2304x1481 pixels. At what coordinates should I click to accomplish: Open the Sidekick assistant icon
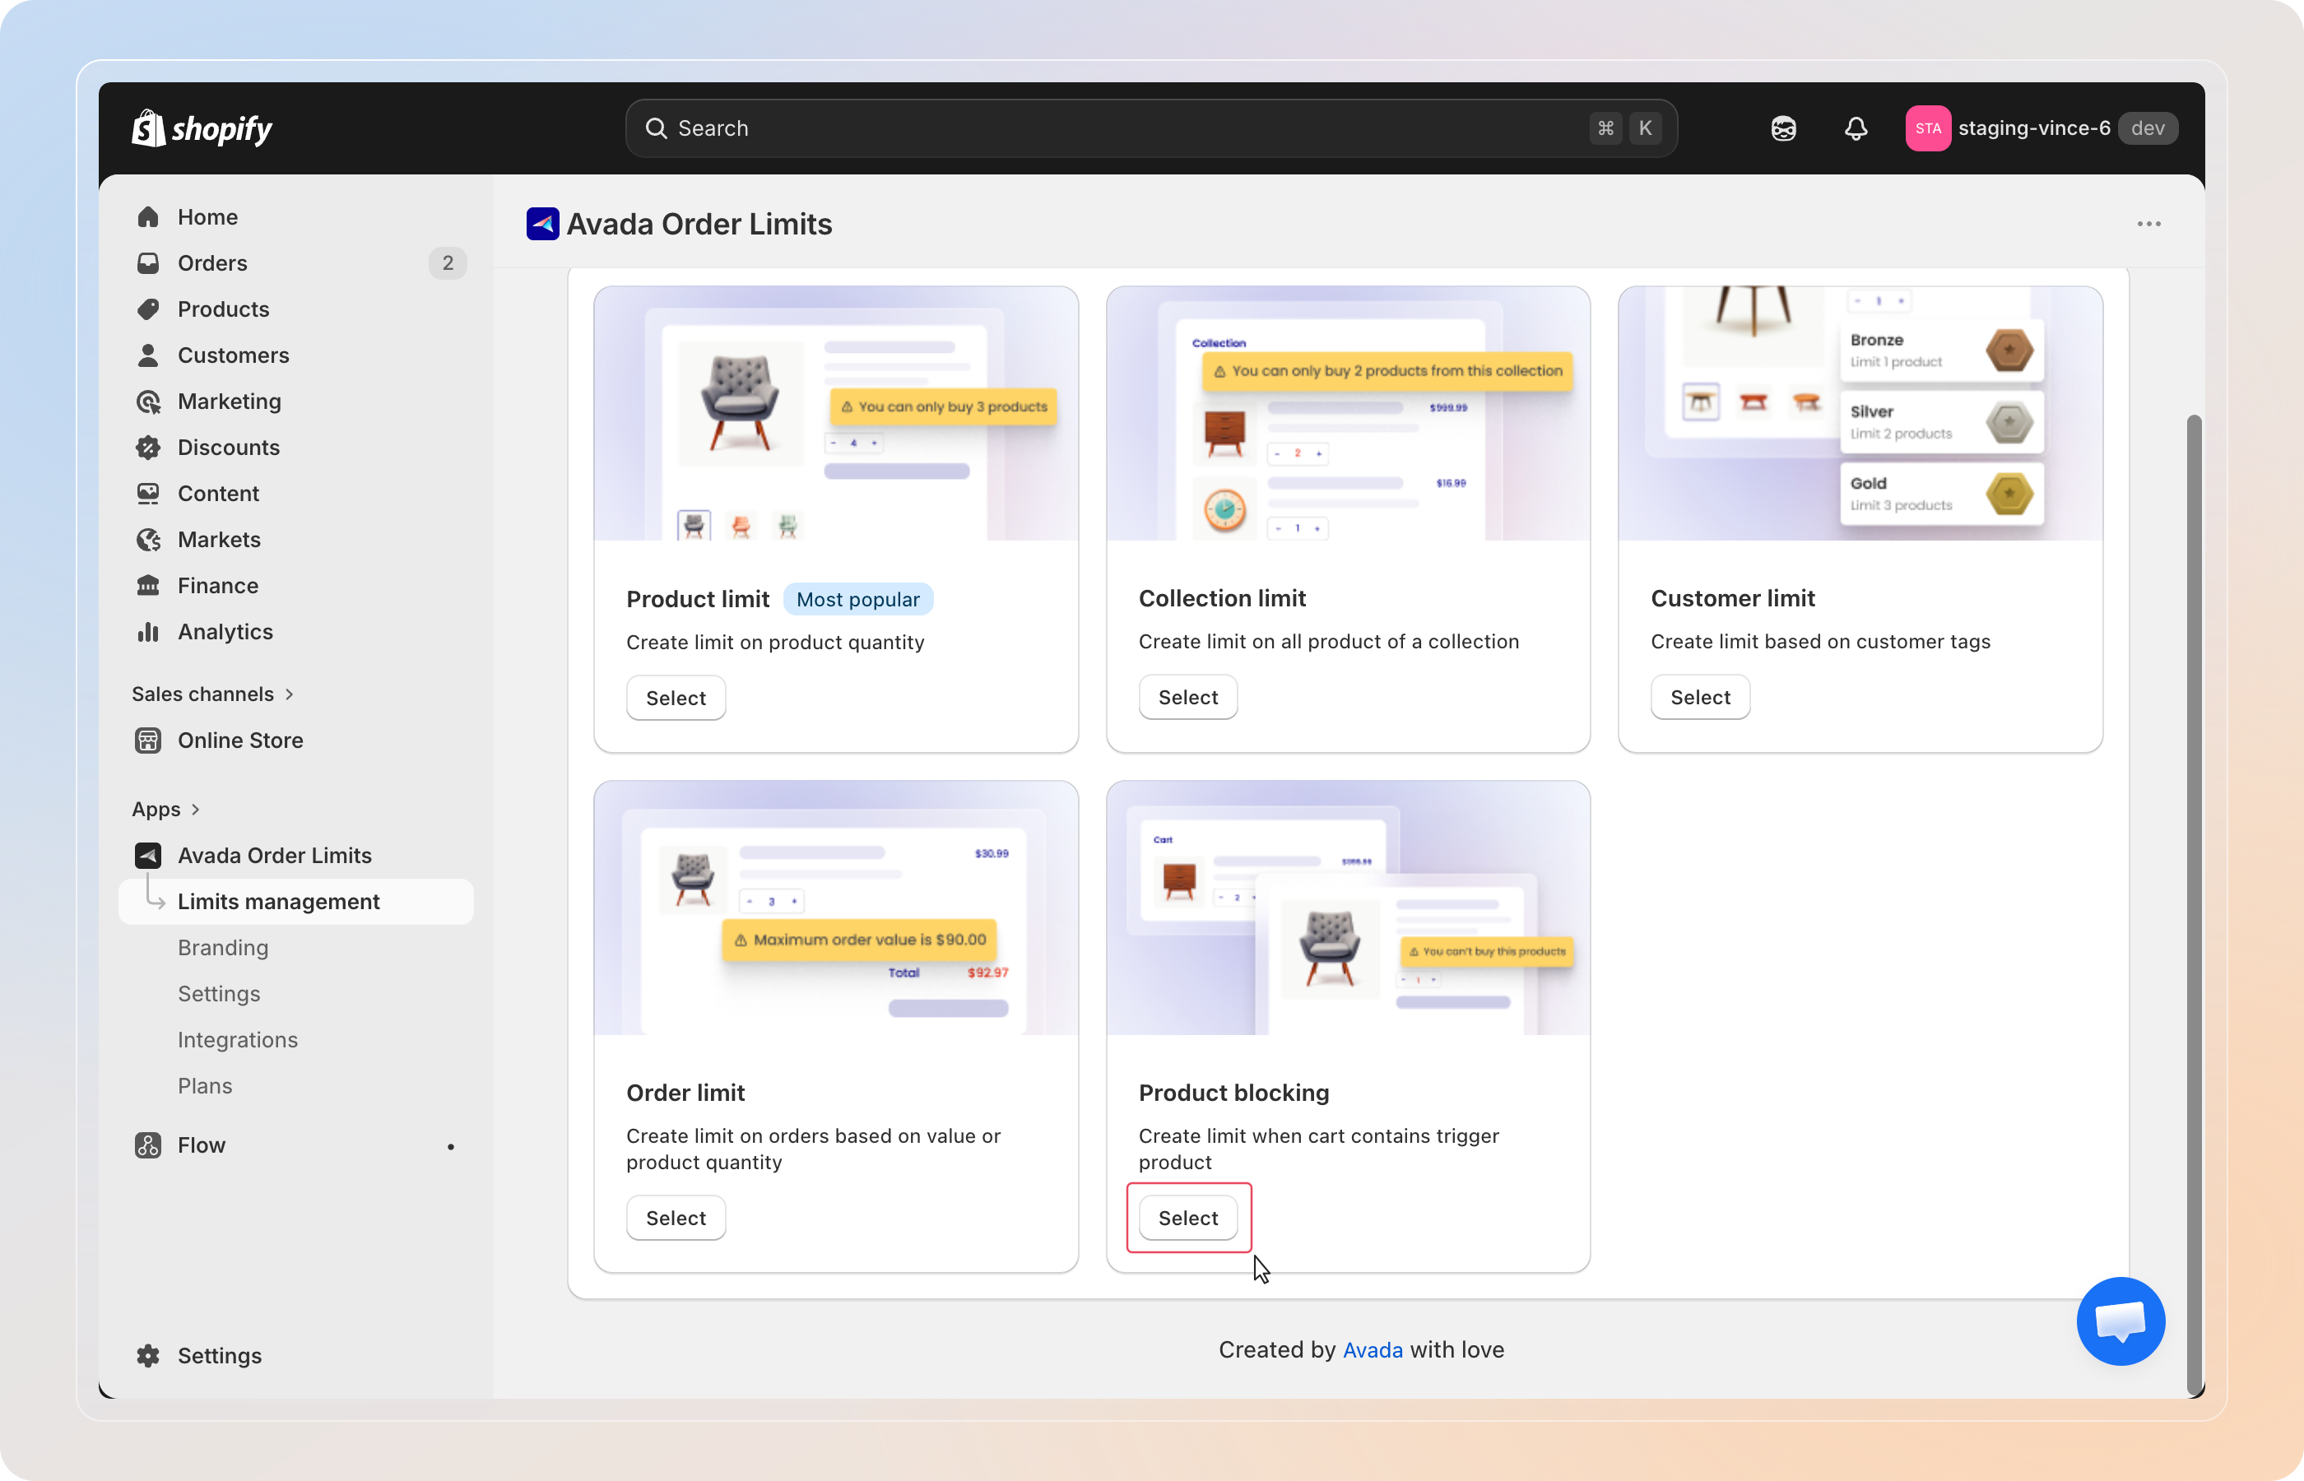point(1783,128)
